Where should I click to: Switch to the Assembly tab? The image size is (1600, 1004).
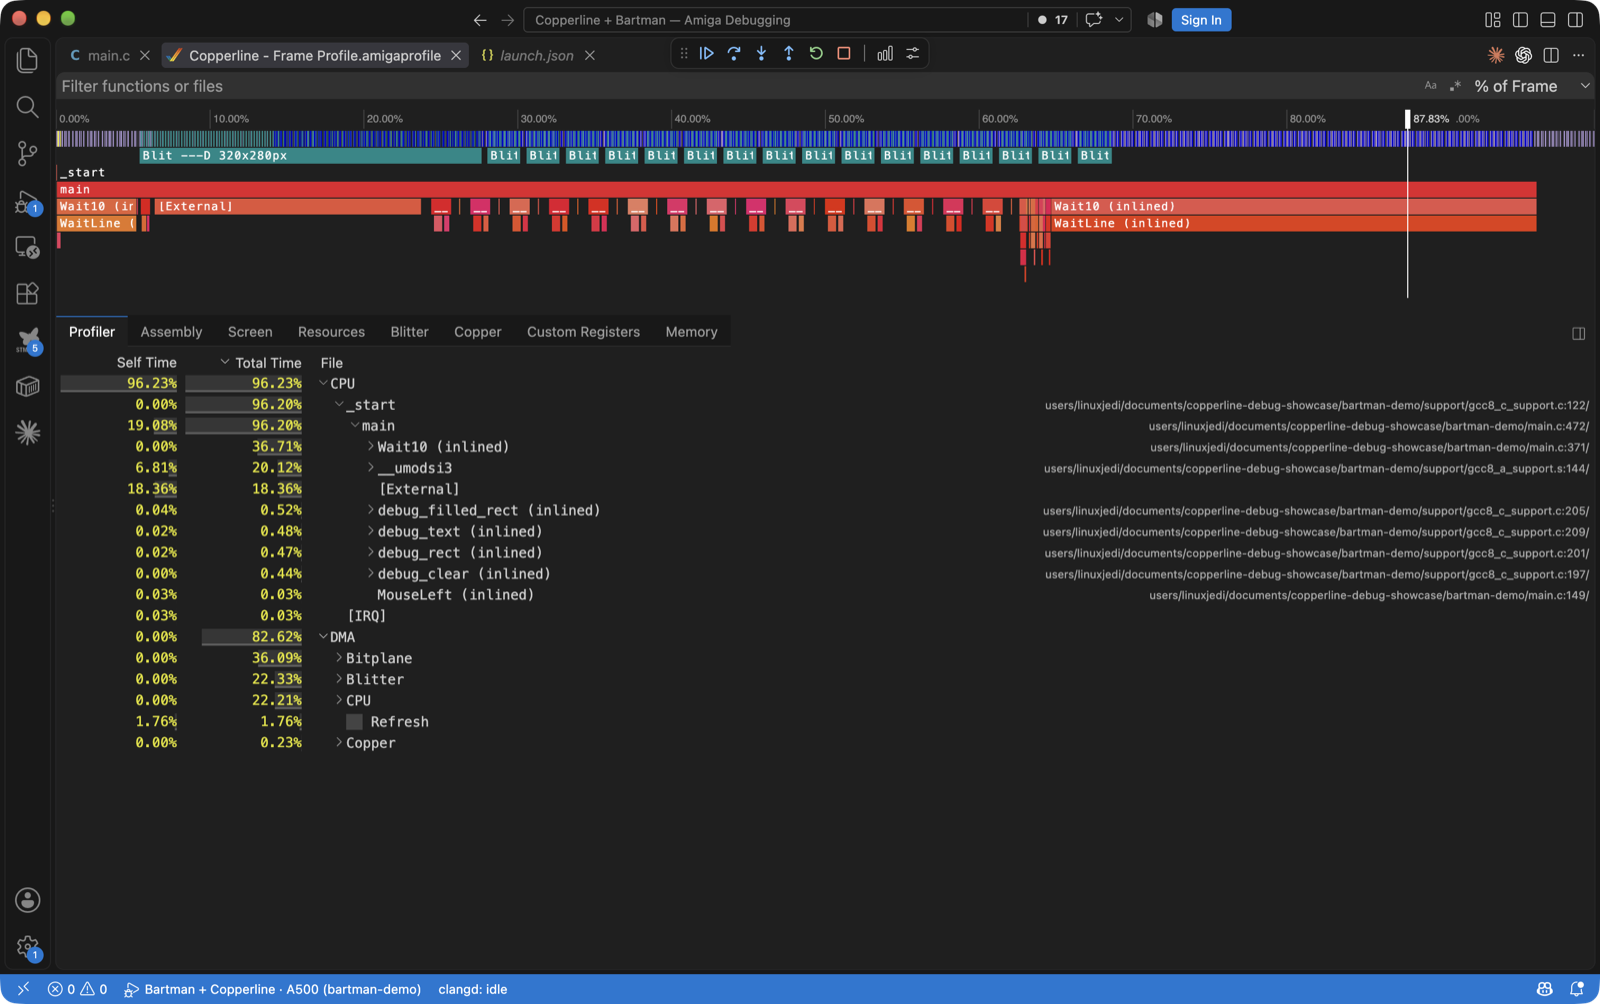(x=171, y=332)
